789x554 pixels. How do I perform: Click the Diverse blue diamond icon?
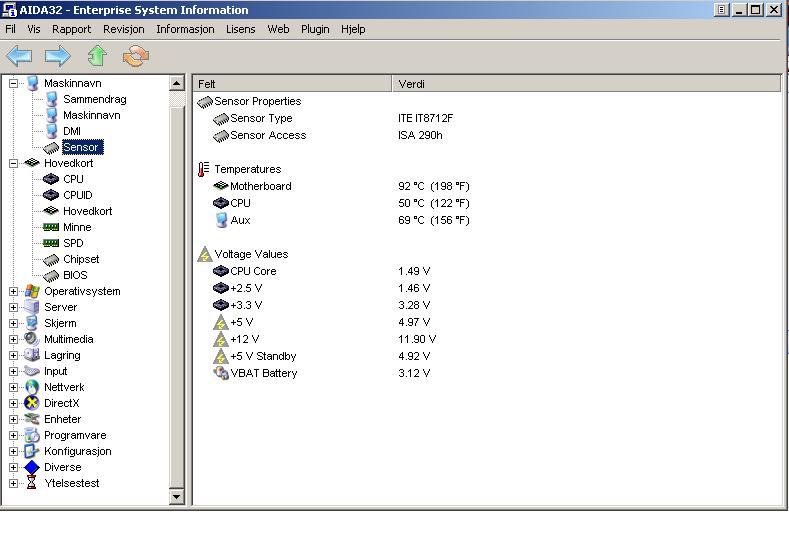pos(32,467)
